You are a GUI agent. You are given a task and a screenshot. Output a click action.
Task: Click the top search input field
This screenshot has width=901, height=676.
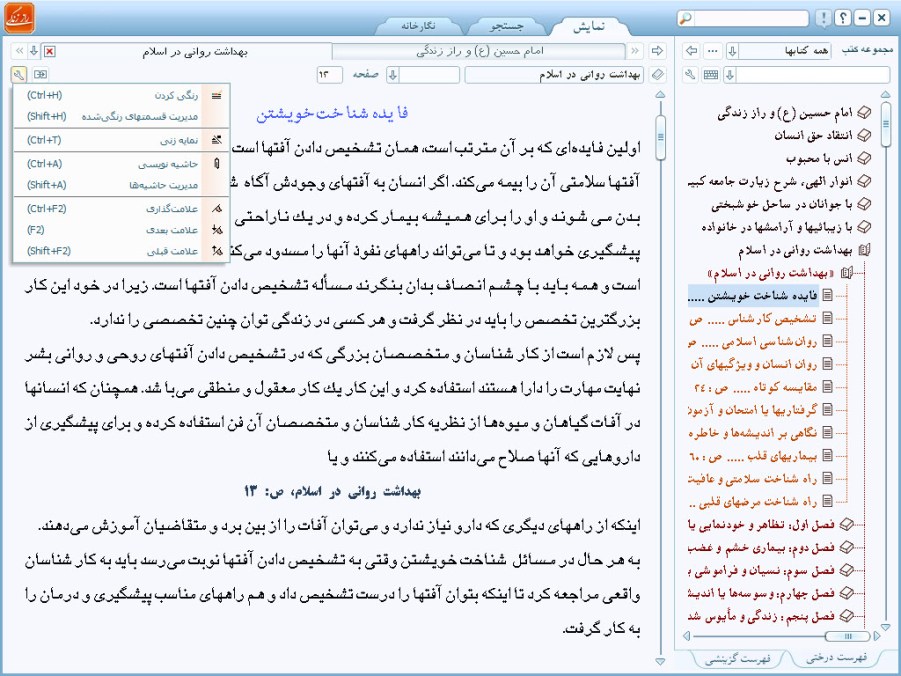click(x=750, y=18)
